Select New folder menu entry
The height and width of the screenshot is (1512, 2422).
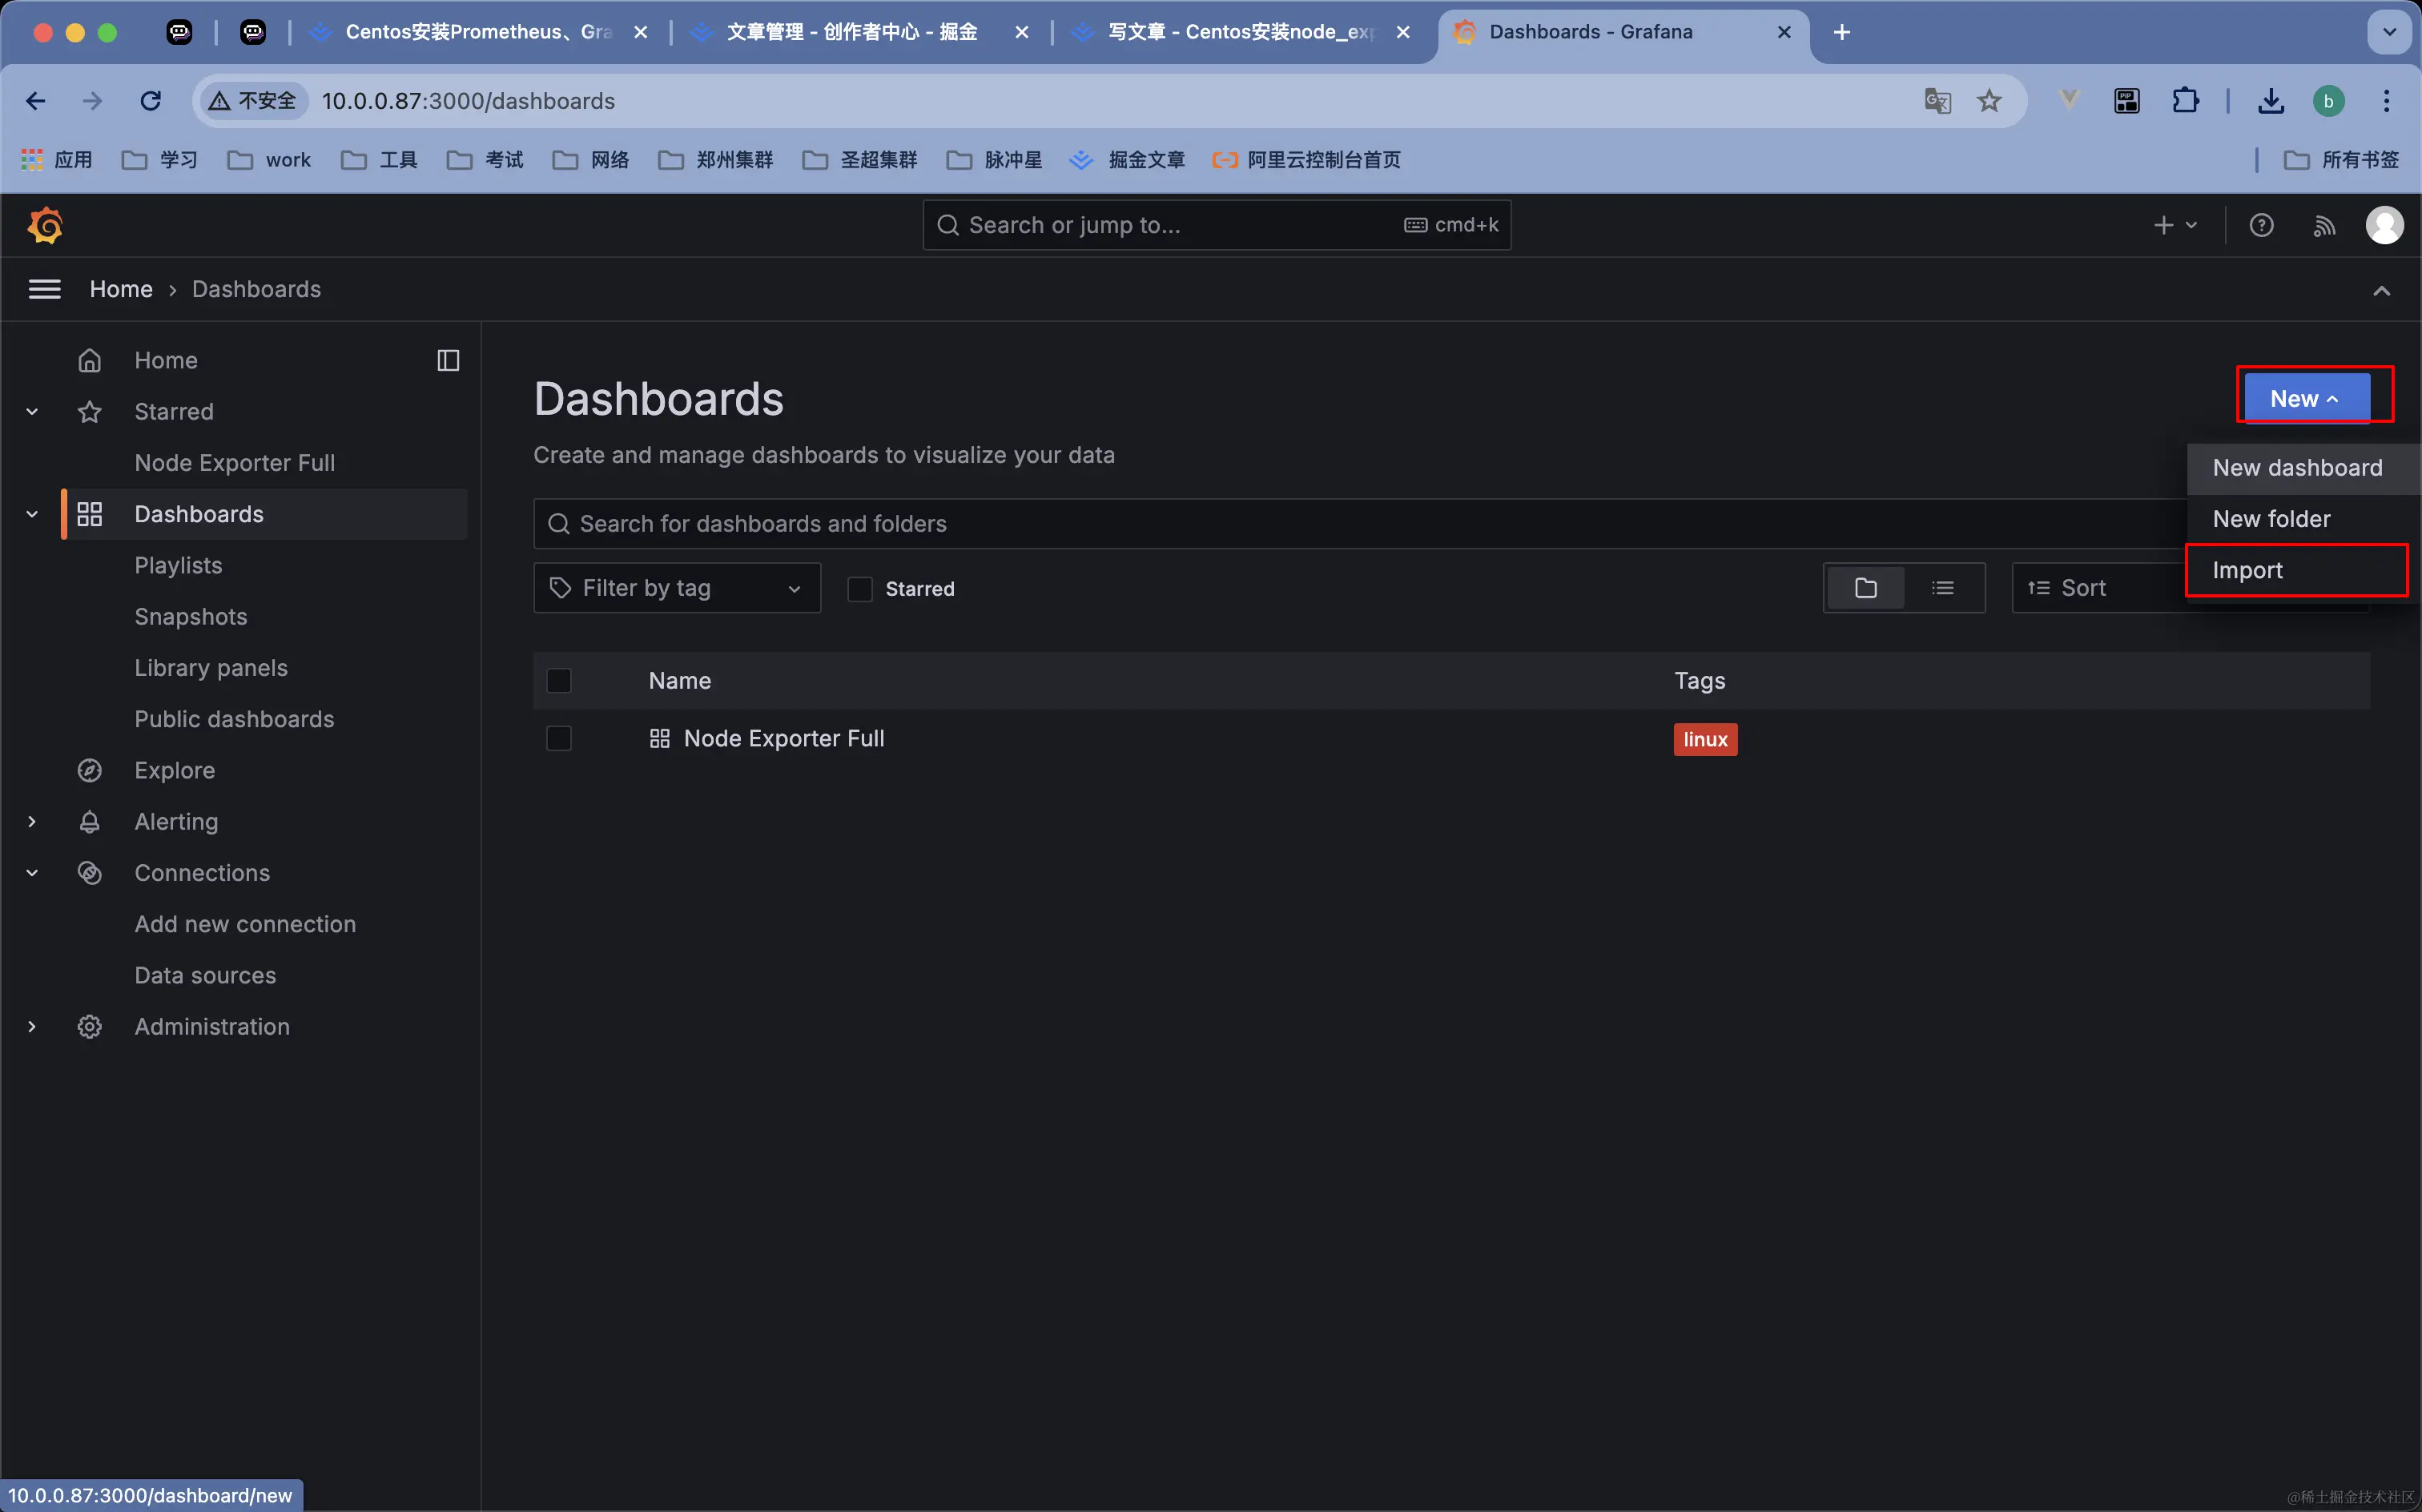[x=2271, y=519]
